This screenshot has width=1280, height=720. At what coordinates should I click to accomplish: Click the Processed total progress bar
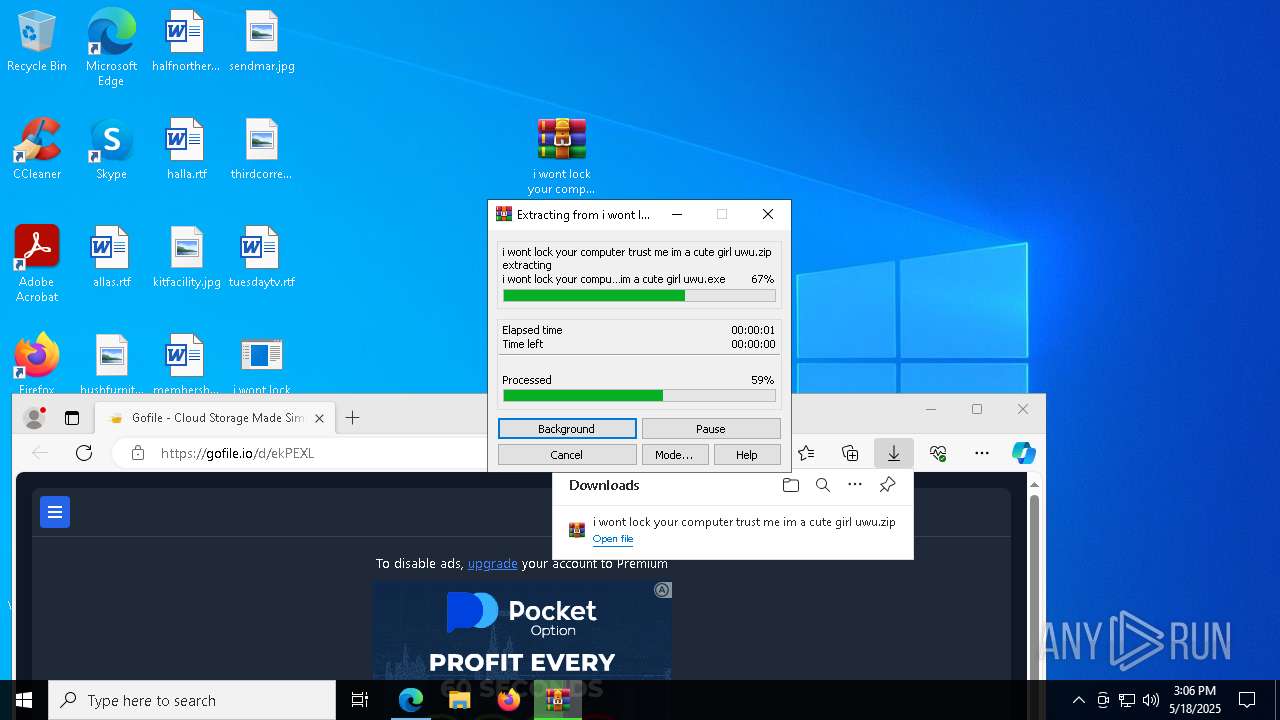pos(639,396)
